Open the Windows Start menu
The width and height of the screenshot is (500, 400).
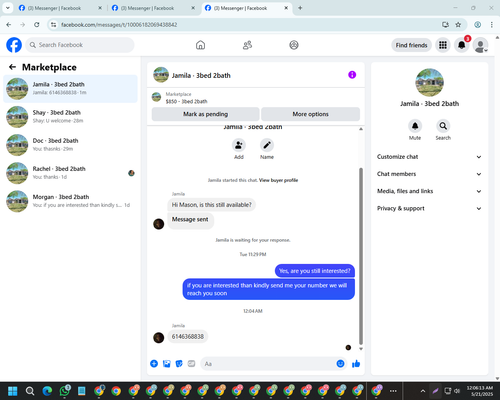point(13,391)
